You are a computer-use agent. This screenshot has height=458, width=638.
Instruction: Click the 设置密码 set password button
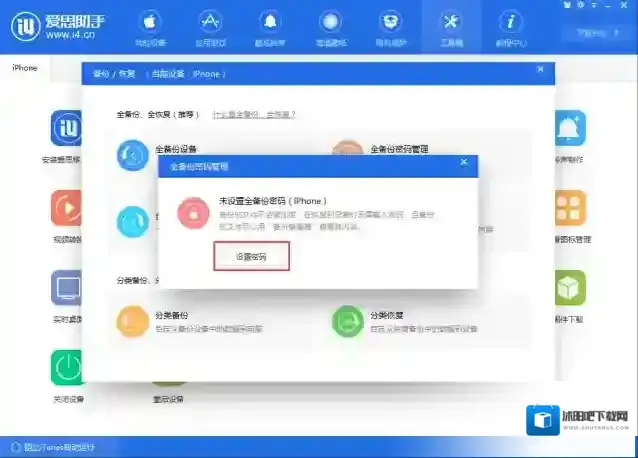click(251, 256)
